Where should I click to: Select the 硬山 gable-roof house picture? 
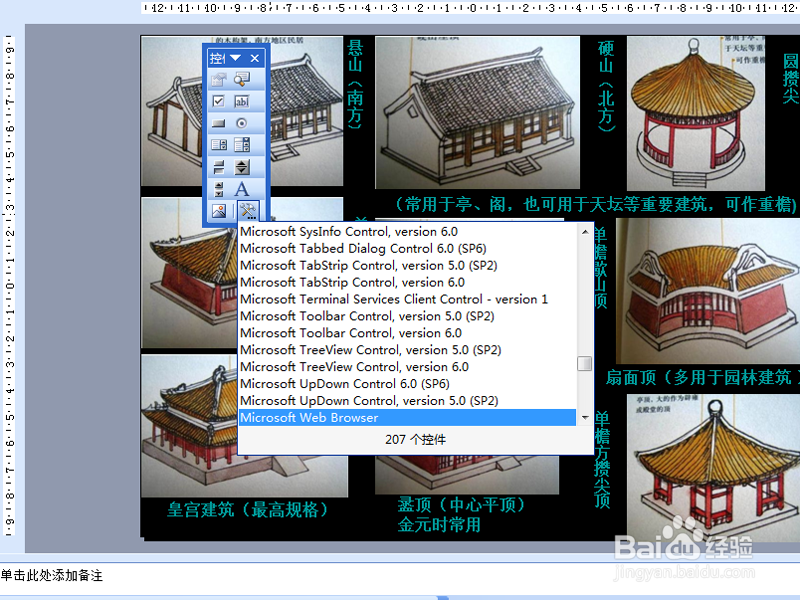point(478,112)
